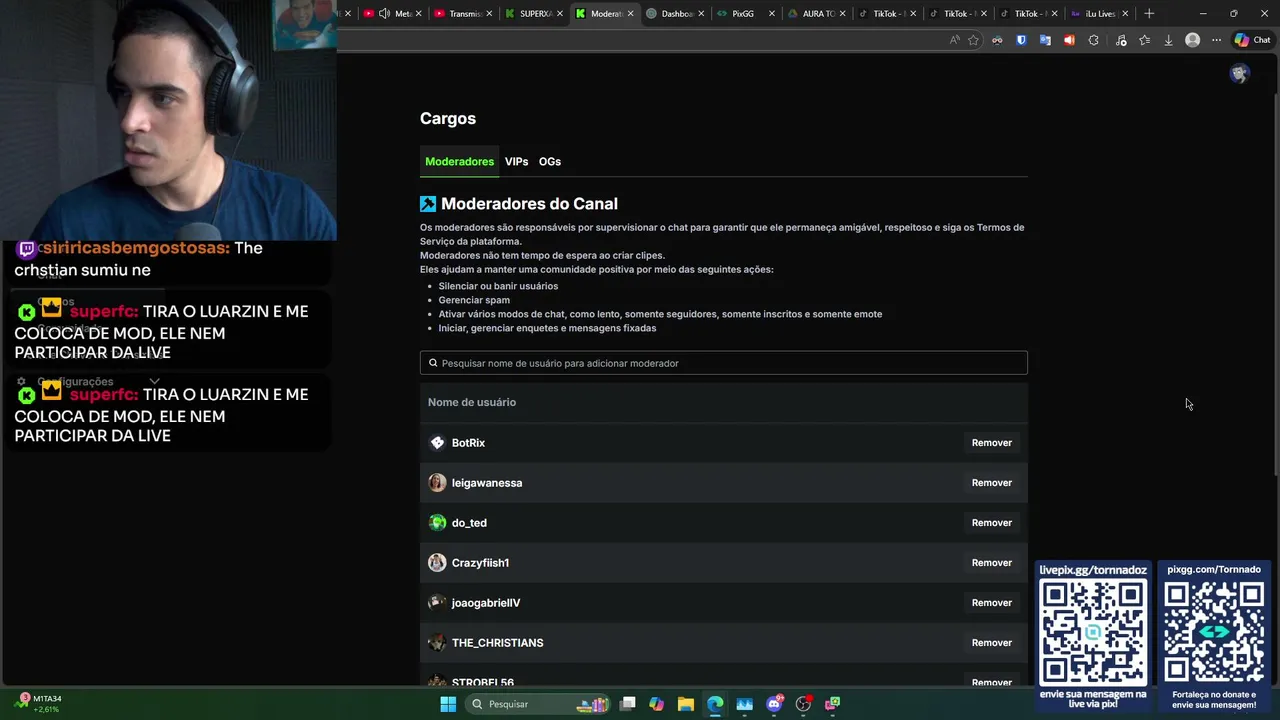The image size is (1280, 720).
Task: Open Task View on taskbar
Action: tap(627, 704)
